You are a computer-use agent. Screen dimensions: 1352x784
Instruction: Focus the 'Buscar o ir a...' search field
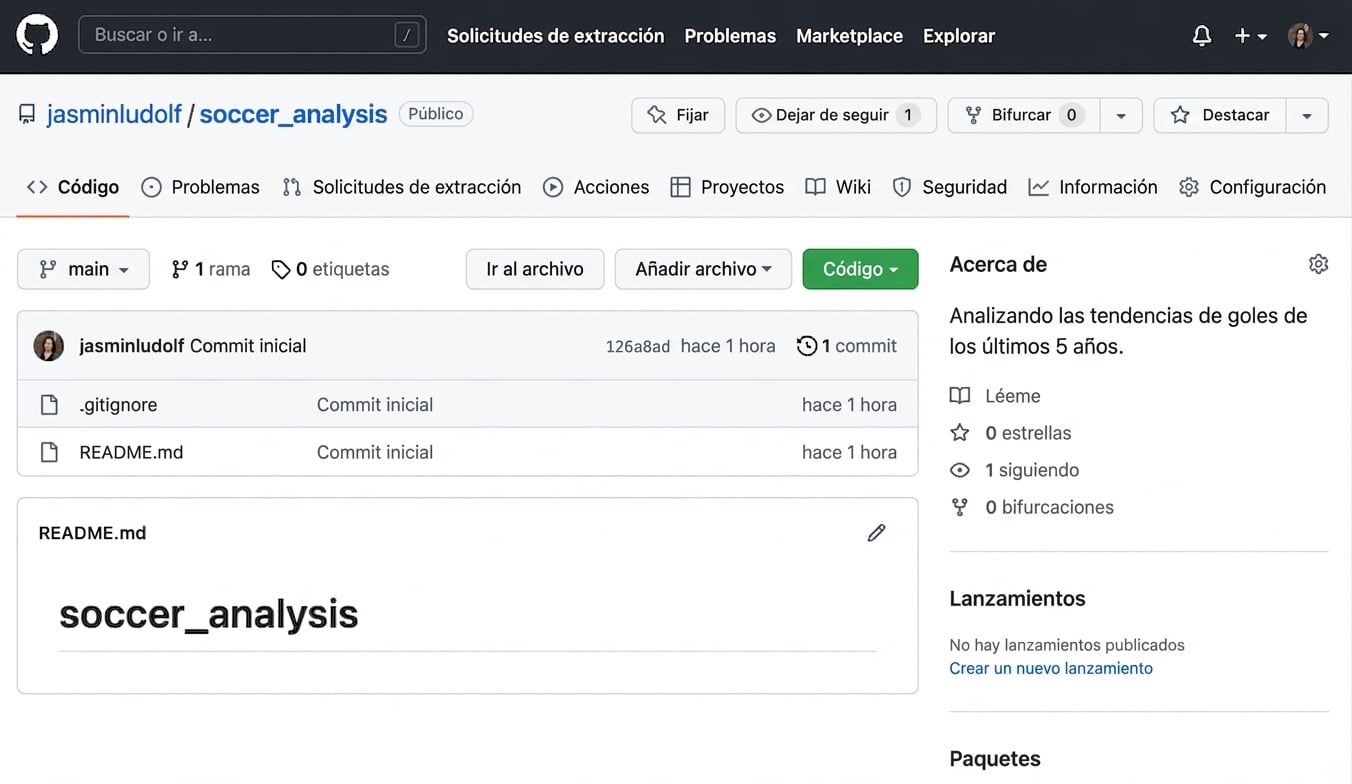pos(252,35)
